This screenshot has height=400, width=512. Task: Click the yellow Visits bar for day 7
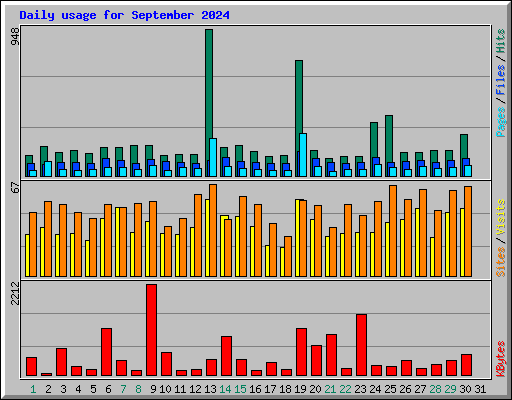click(x=117, y=242)
